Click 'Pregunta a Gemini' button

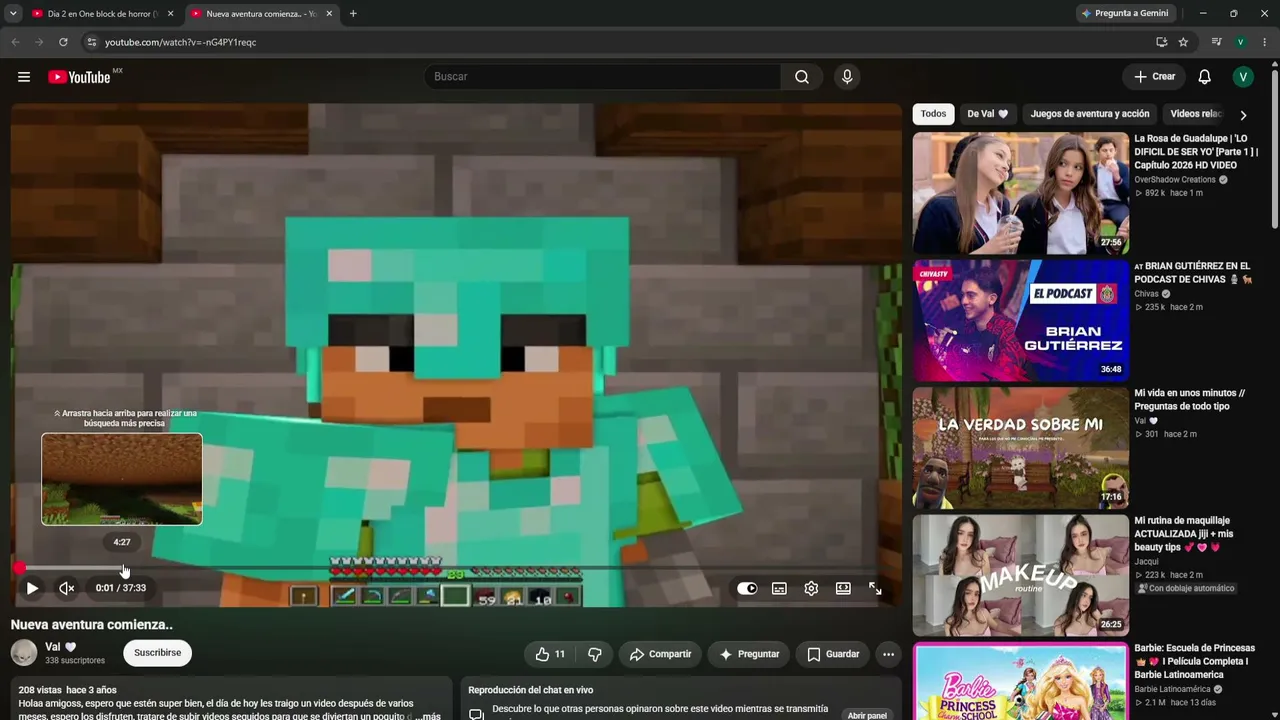[1124, 14]
